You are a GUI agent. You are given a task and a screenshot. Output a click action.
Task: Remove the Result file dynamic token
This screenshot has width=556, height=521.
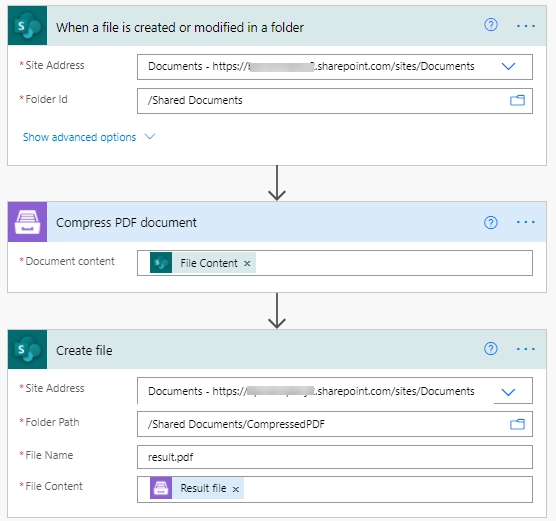[236, 489]
